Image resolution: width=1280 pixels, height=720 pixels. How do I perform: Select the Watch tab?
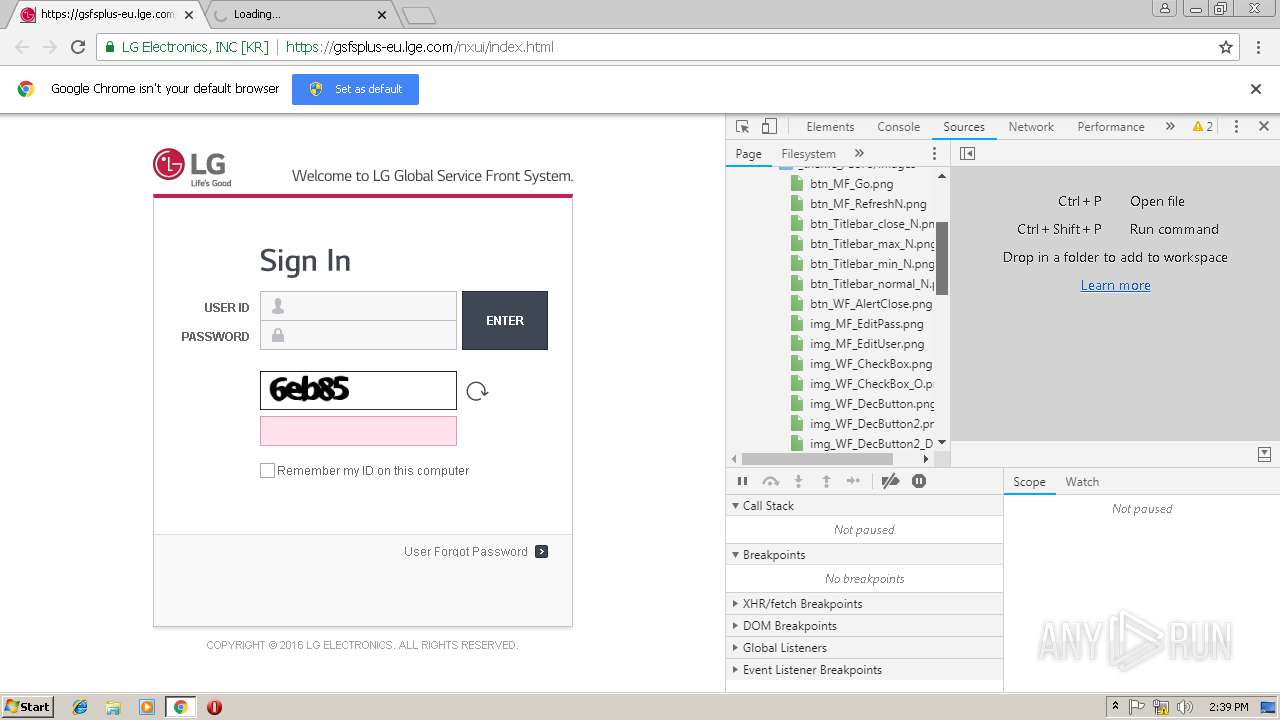click(x=1082, y=482)
